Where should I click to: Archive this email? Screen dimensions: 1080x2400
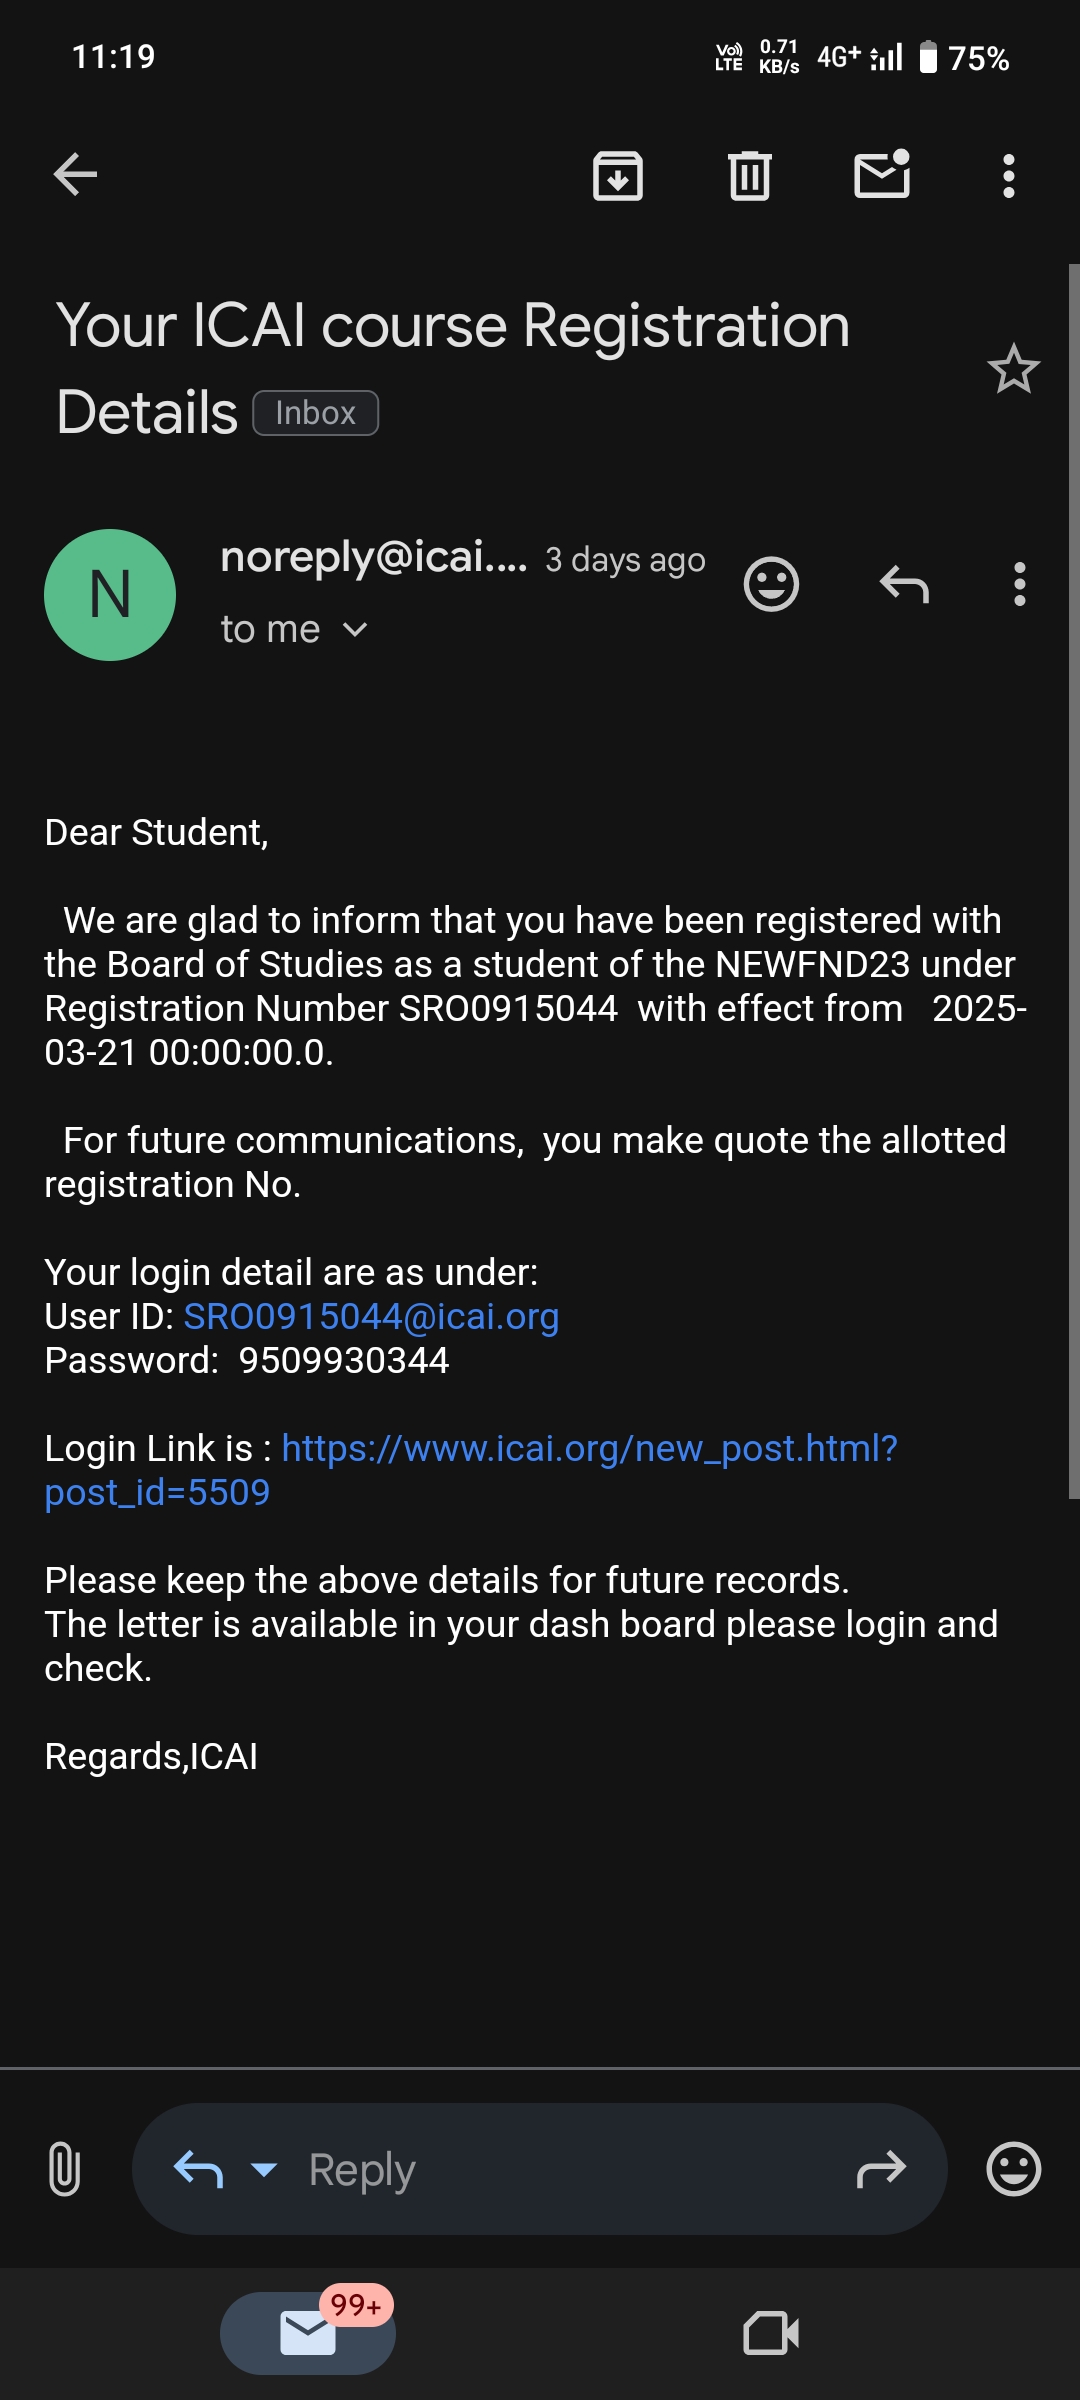618,176
